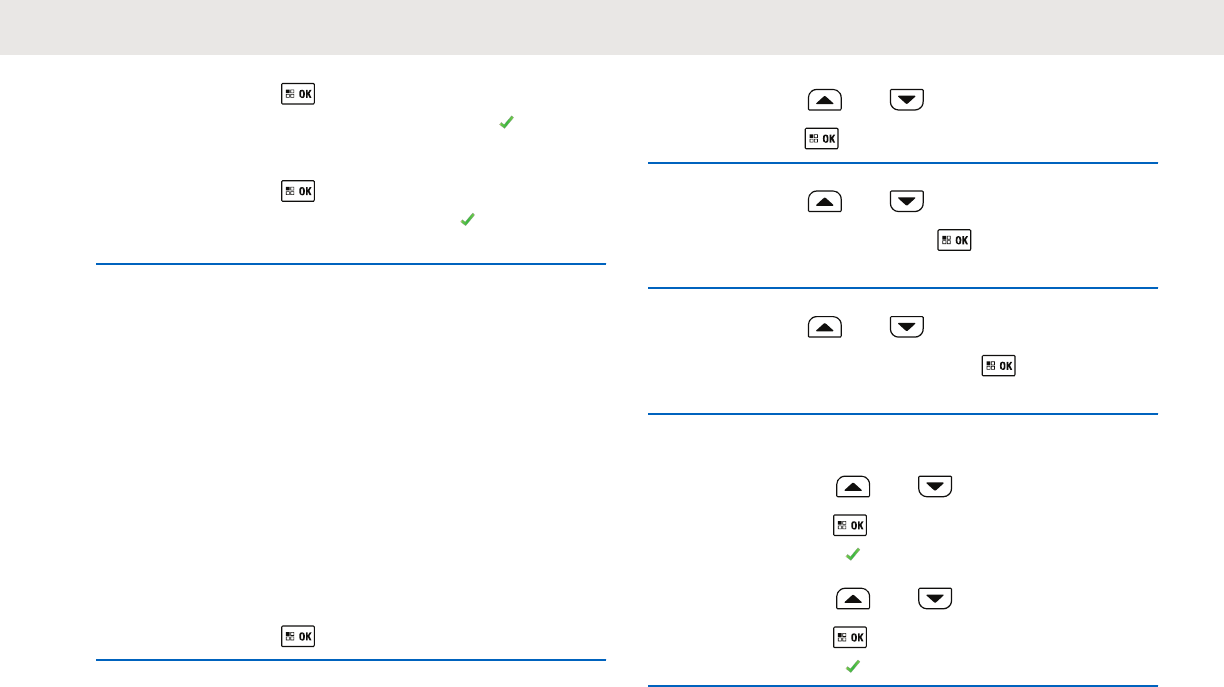Click the bottom-most green checkmark in right column
This screenshot has width=1224, height=687.
(852, 665)
